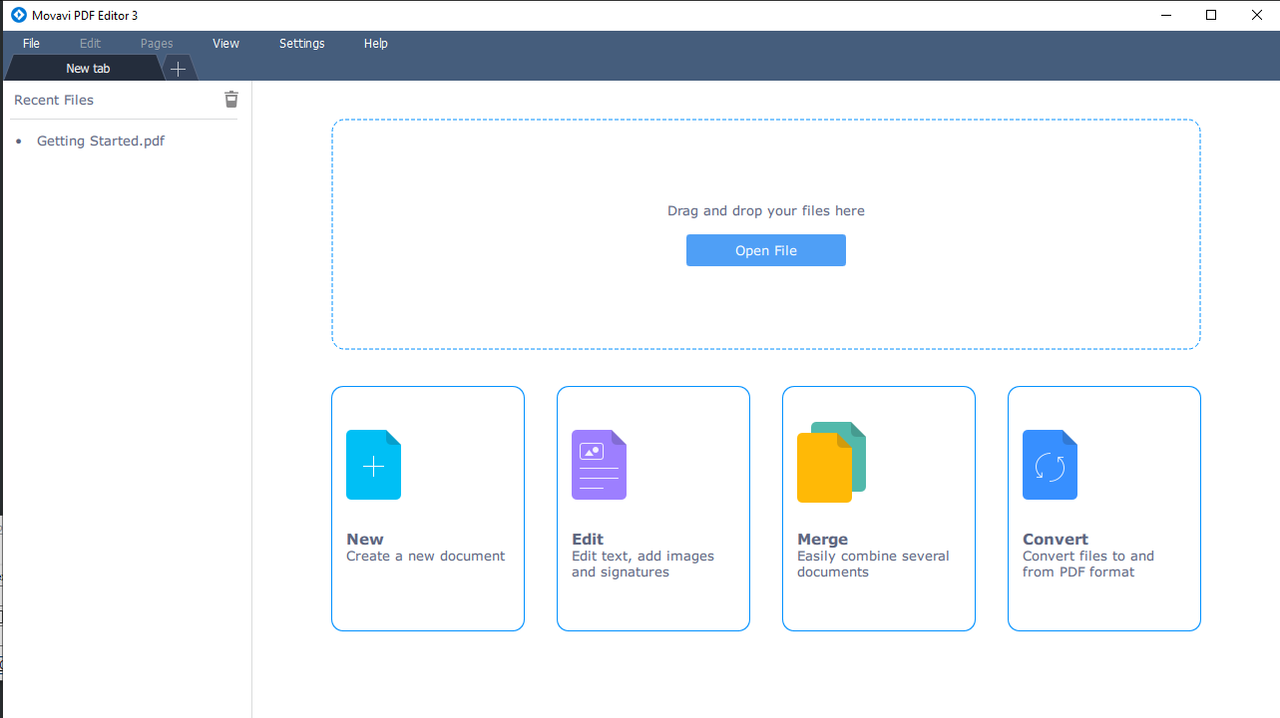Open the File menu
The height and width of the screenshot is (718, 1280).
click(31, 43)
